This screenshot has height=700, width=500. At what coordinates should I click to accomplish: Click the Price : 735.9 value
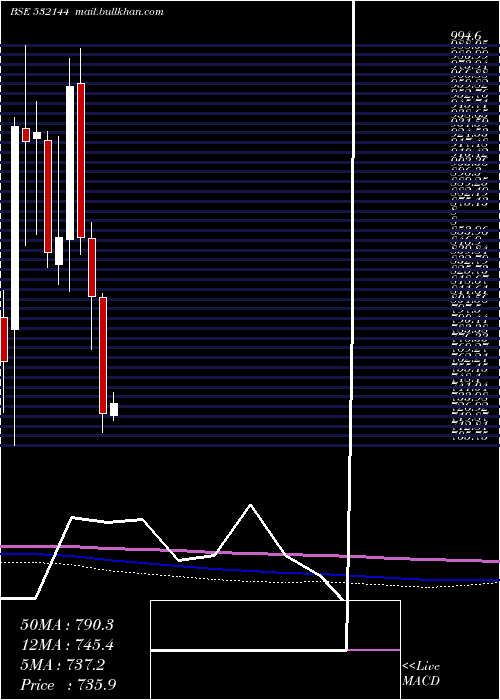click(68, 685)
